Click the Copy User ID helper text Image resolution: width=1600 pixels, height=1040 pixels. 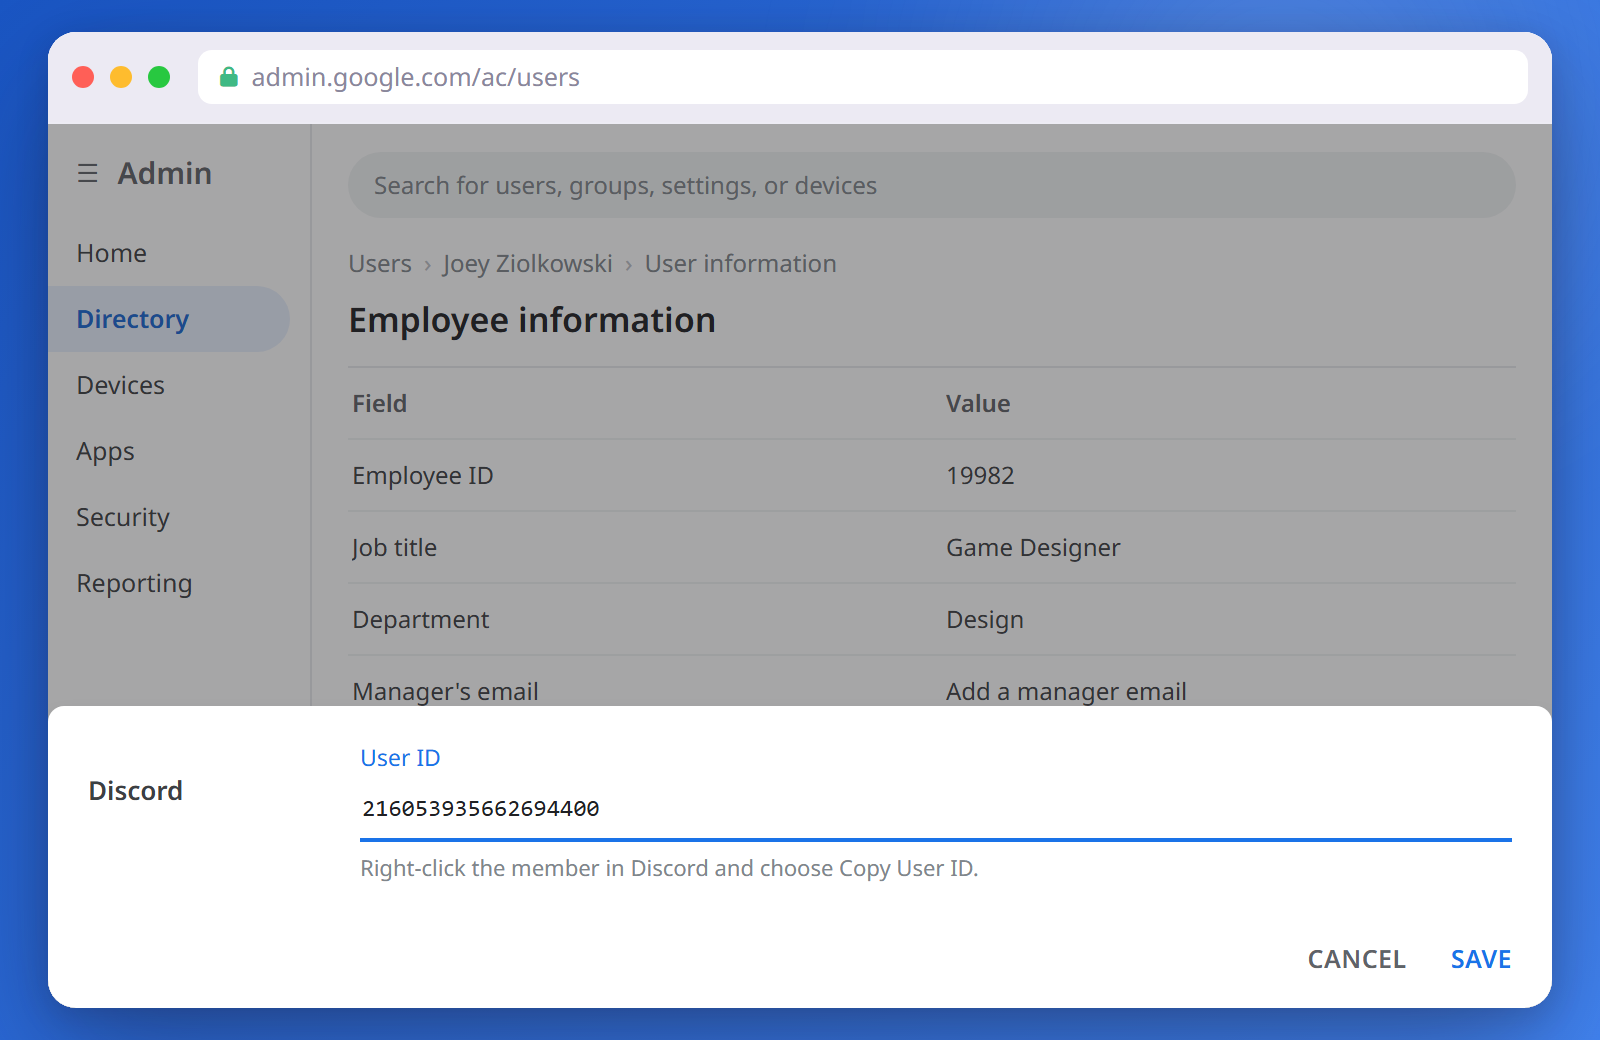point(669,868)
